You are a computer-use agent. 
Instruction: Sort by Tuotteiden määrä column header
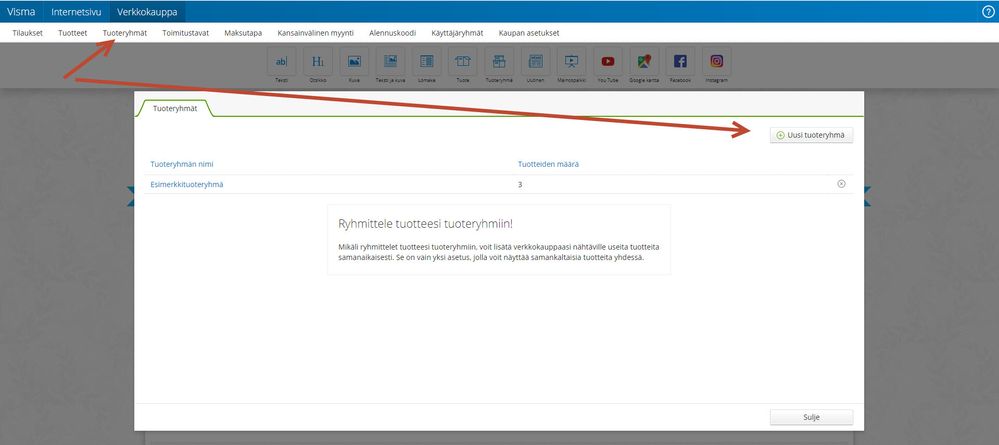pyautogui.click(x=549, y=164)
